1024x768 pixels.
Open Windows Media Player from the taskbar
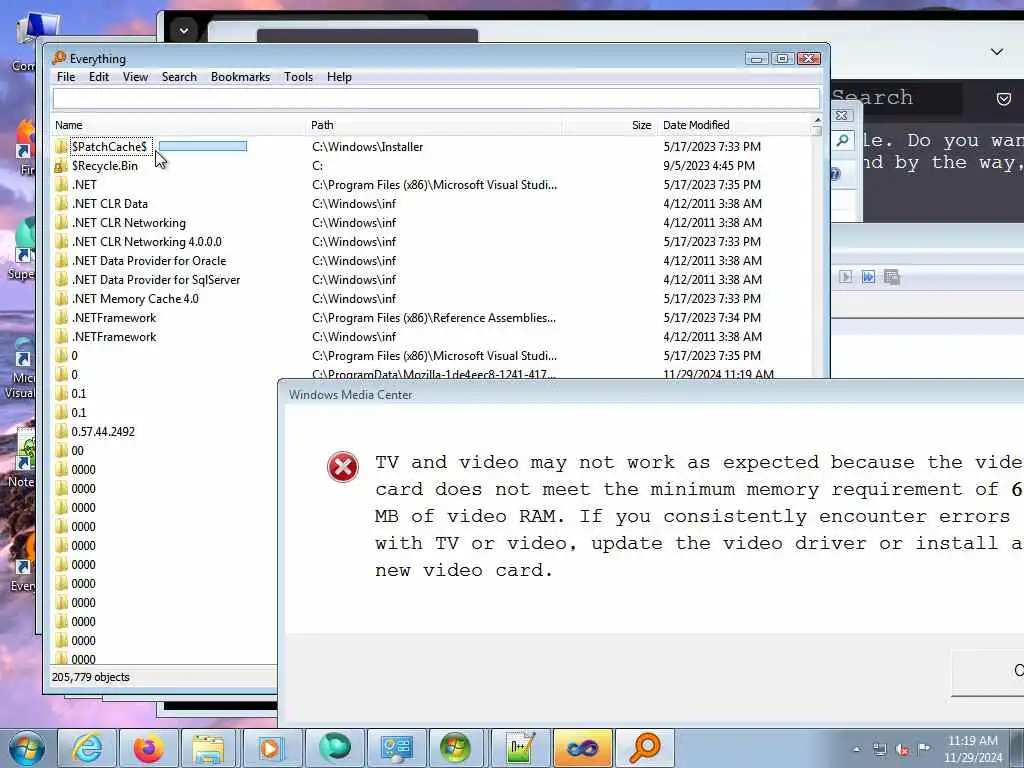(271, 748)
